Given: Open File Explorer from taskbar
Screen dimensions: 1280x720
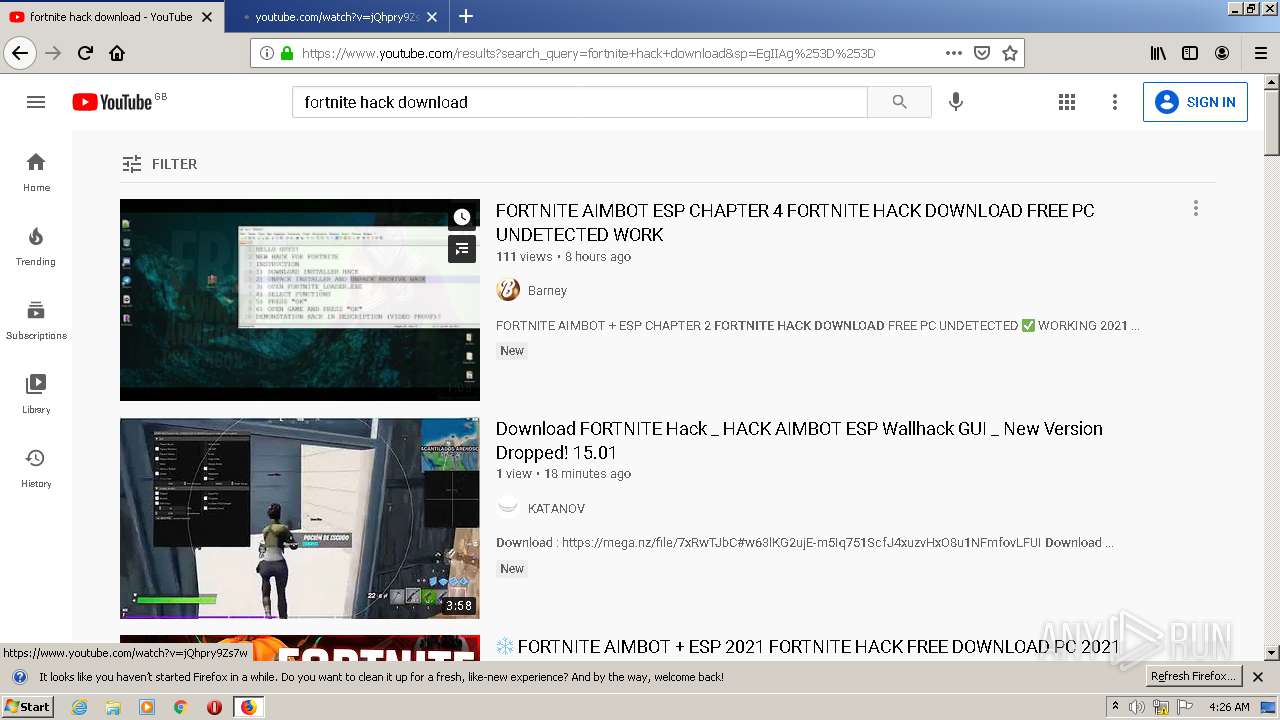Looking at the screenshot, I should click(113, 707).
